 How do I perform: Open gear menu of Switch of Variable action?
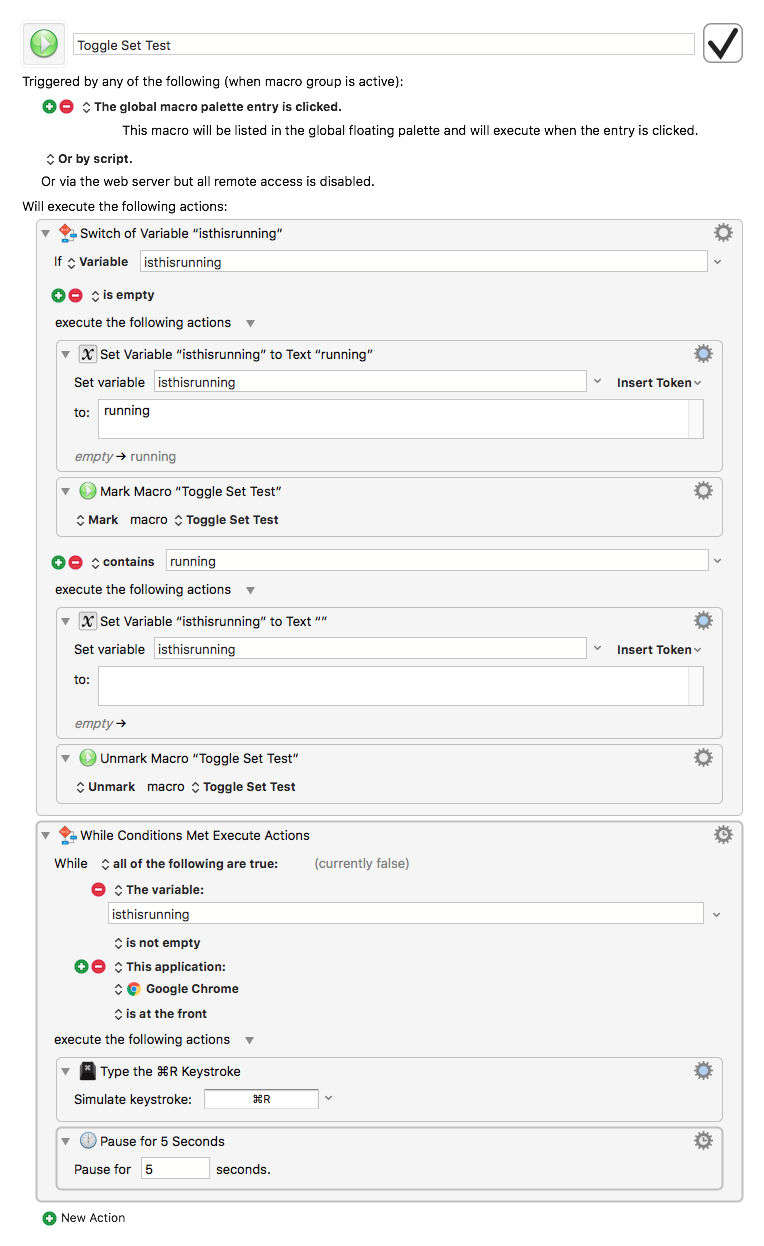tap(723, 232)
